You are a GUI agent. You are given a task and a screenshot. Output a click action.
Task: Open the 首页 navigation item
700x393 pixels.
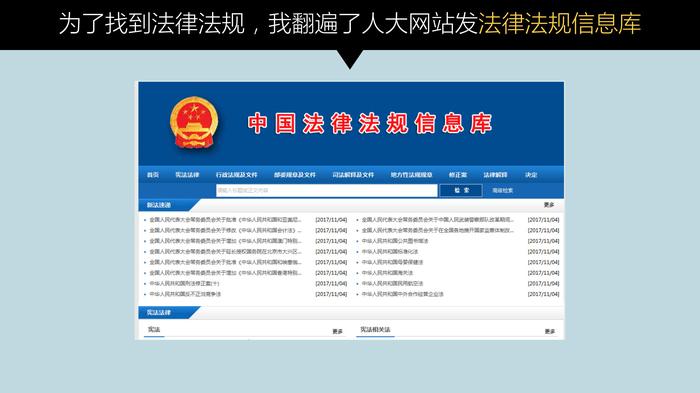click(153, 175)
